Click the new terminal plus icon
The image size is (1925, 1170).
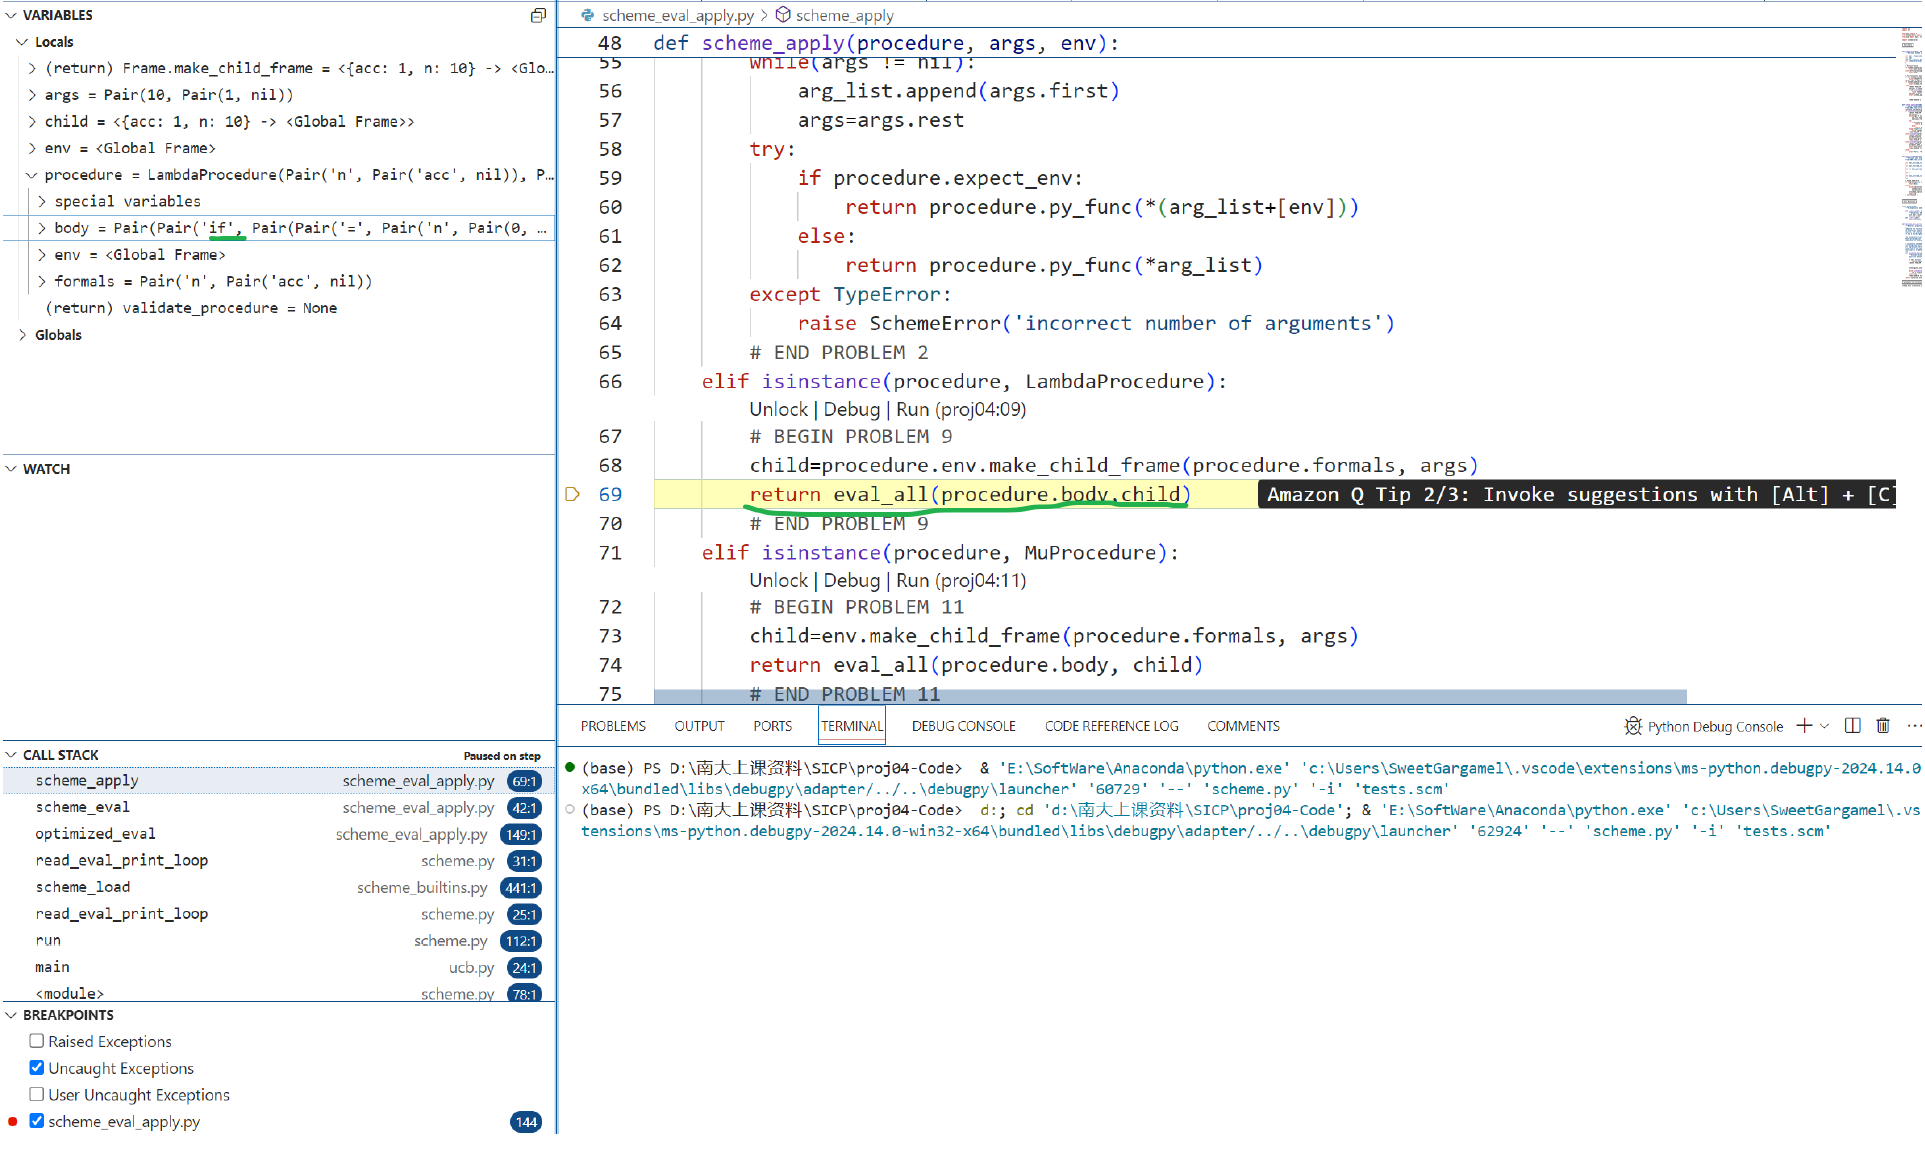pos(1804,726)
